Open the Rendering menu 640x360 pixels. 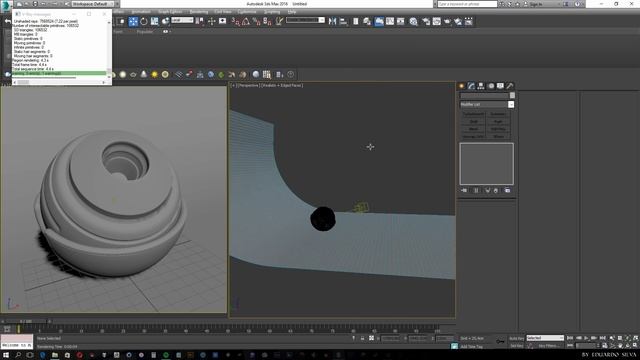[199, 12]
